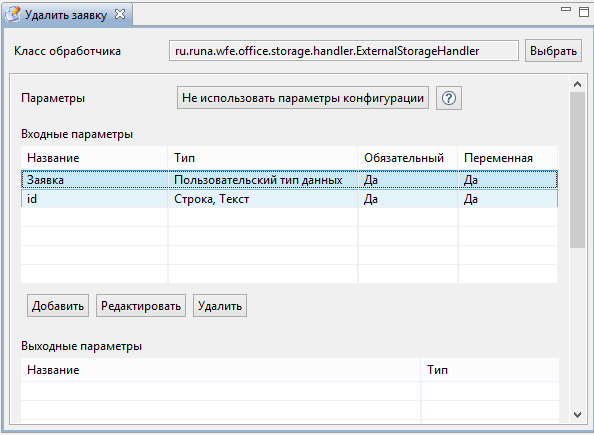Select the Заявка parameter row
The width and height of the screenshot is (594, 435).
click(289, 180)
